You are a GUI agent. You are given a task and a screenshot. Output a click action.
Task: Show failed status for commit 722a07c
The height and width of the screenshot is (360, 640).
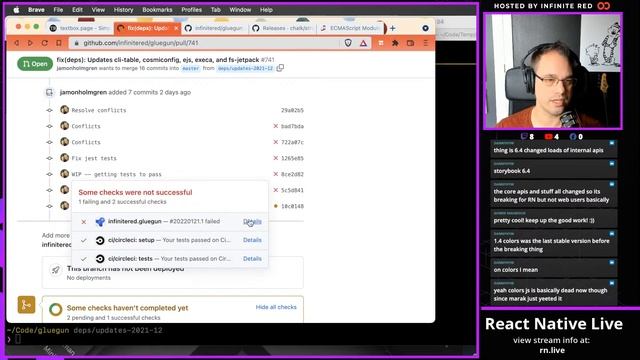coord(276,142)
